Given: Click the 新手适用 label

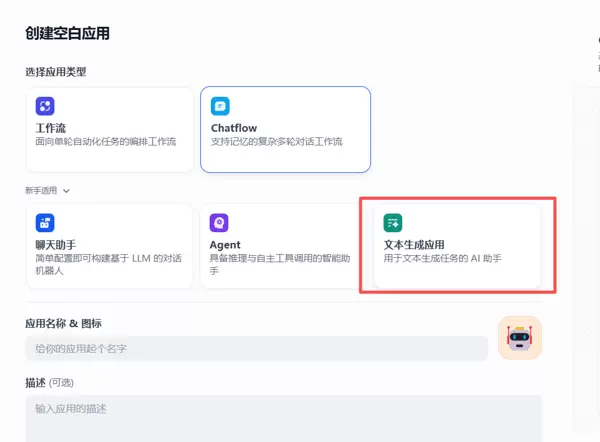Looking at the screenshot, I should pos(42,190).
